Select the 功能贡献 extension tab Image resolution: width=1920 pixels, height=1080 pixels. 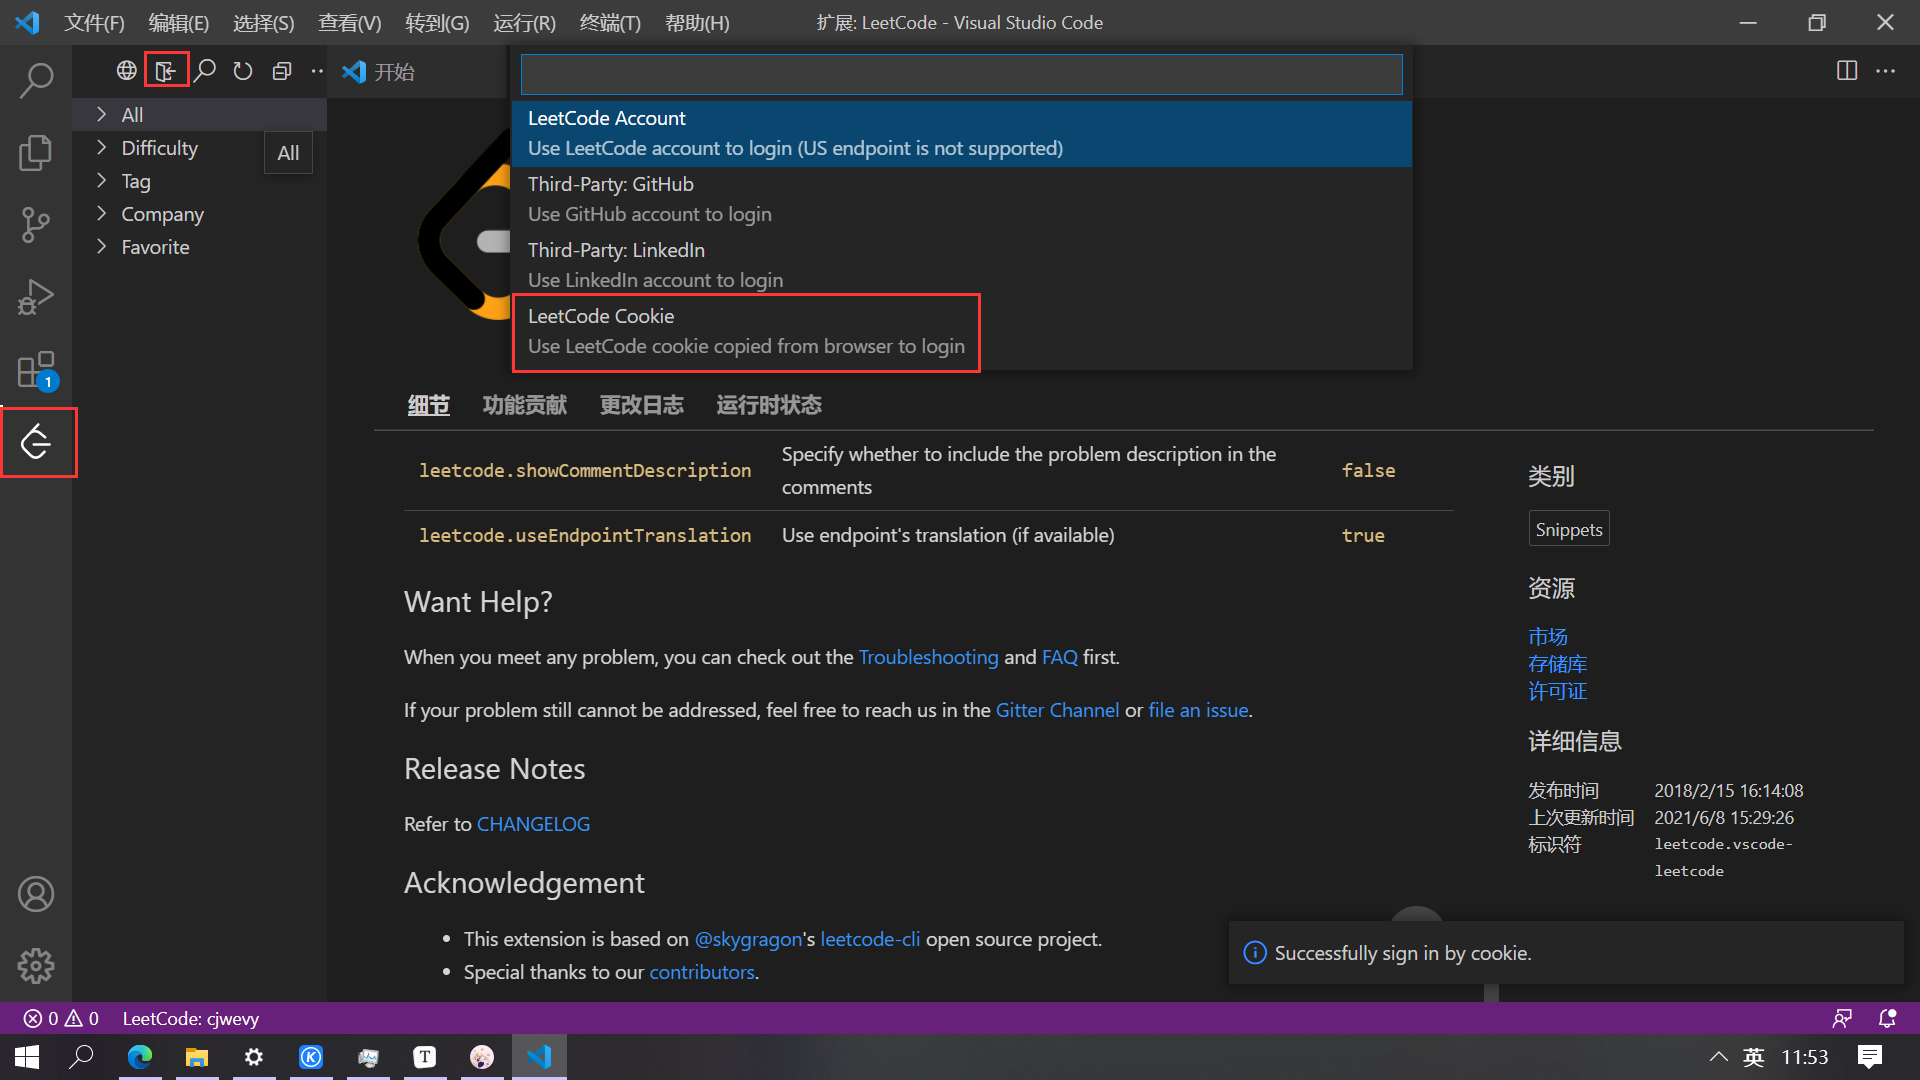(x=524, y=405)
